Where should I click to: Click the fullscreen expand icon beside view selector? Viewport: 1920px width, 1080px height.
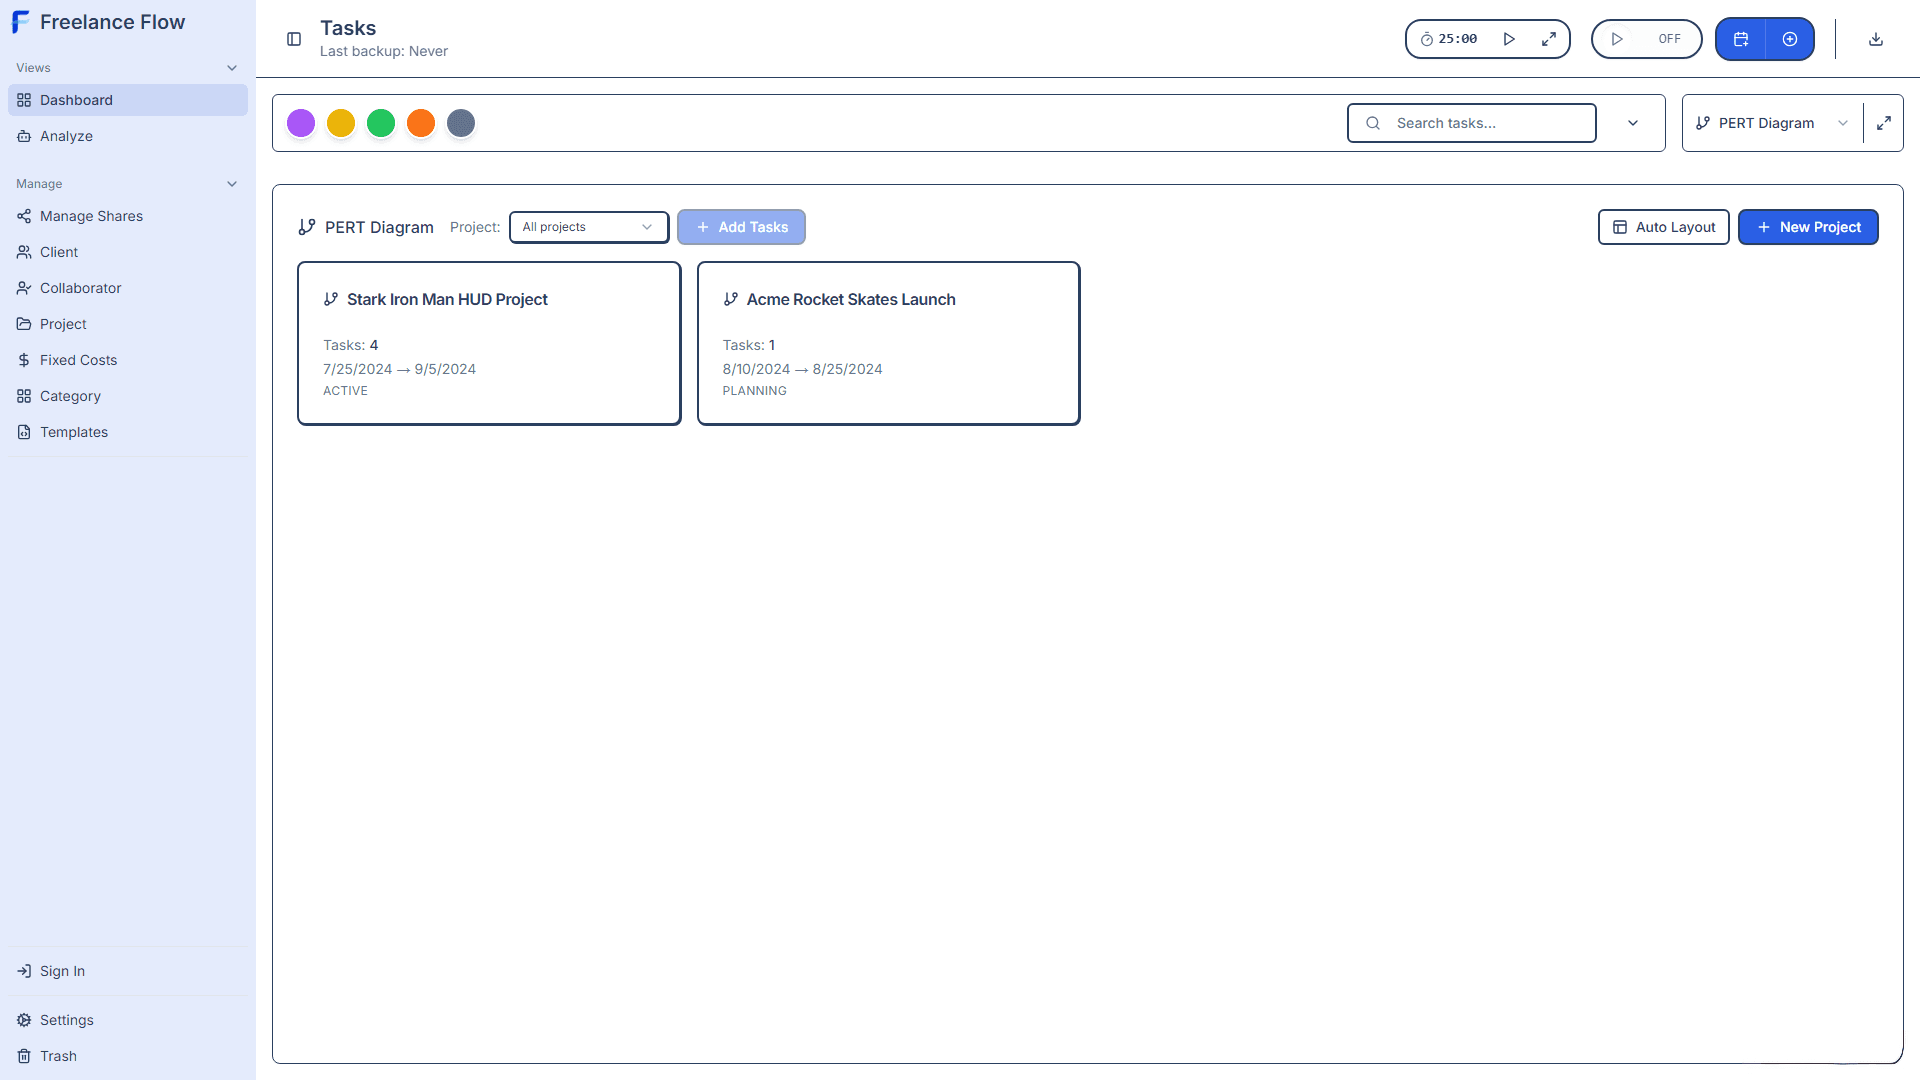click(1884, 123)
